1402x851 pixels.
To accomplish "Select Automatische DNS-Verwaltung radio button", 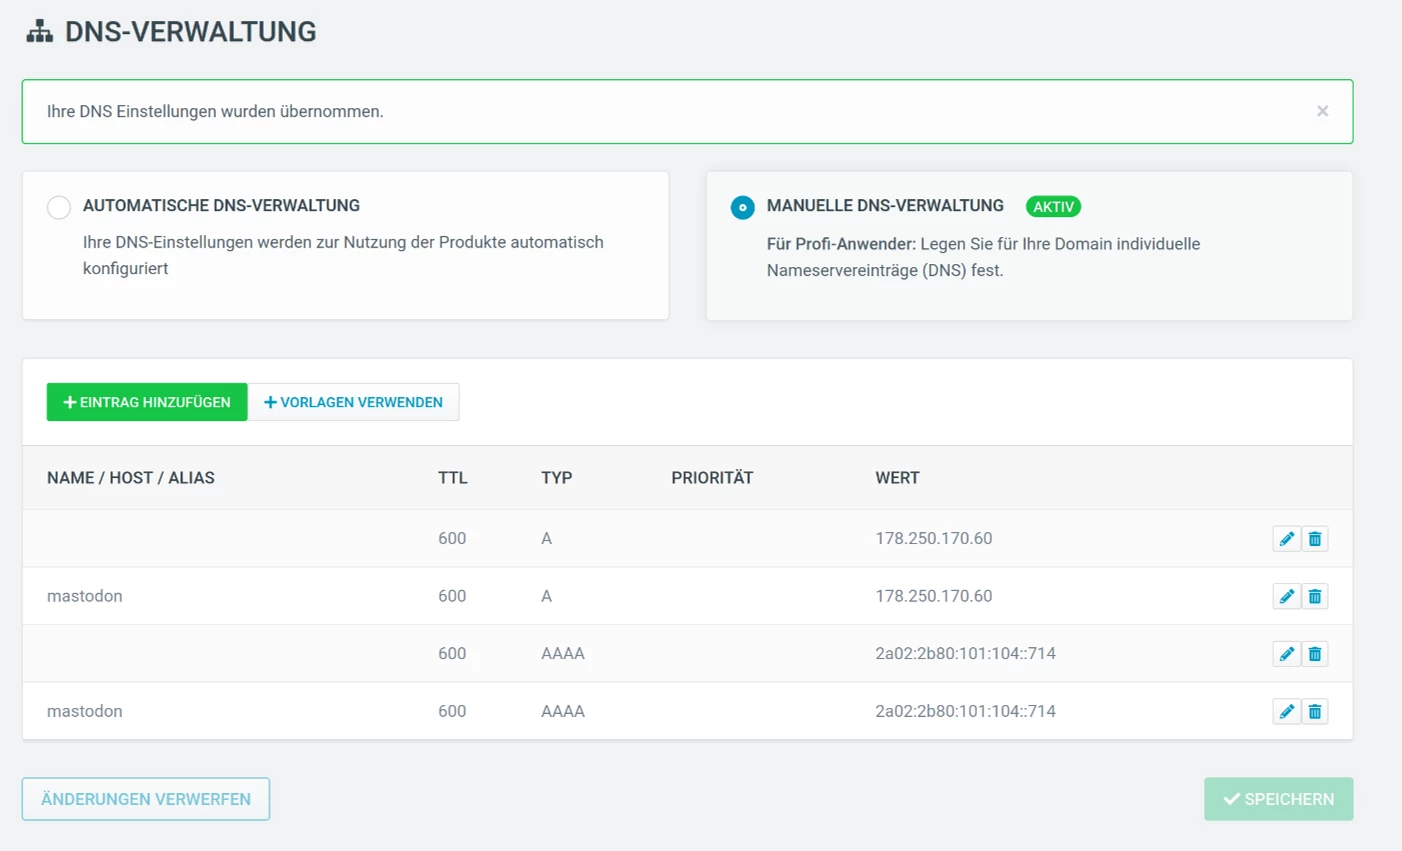I will 59,207.
